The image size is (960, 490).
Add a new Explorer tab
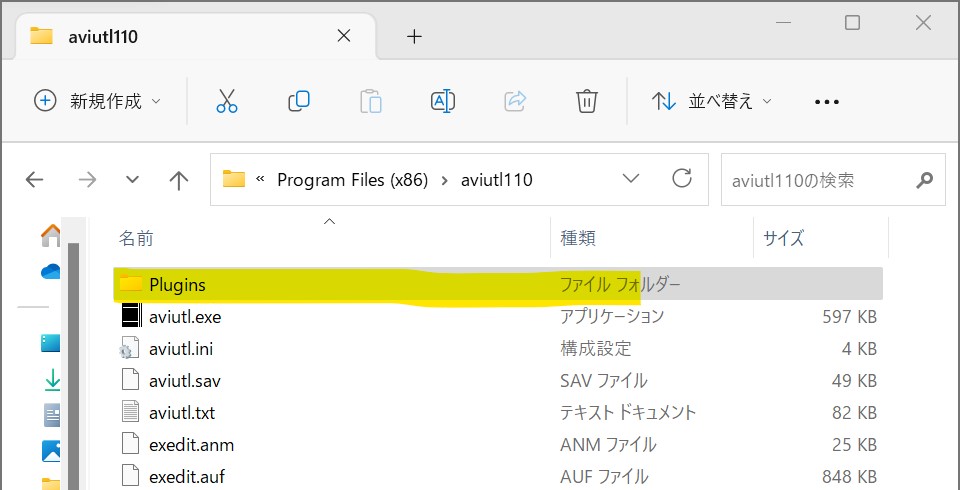pos(414,37)
